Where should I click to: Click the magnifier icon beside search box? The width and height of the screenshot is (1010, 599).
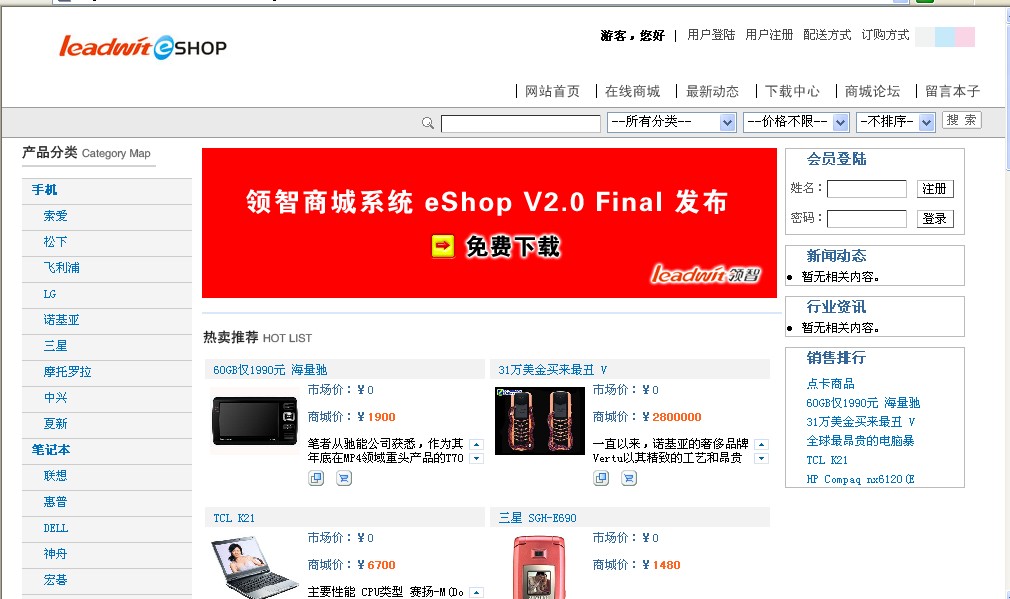[x=428, y=122]
